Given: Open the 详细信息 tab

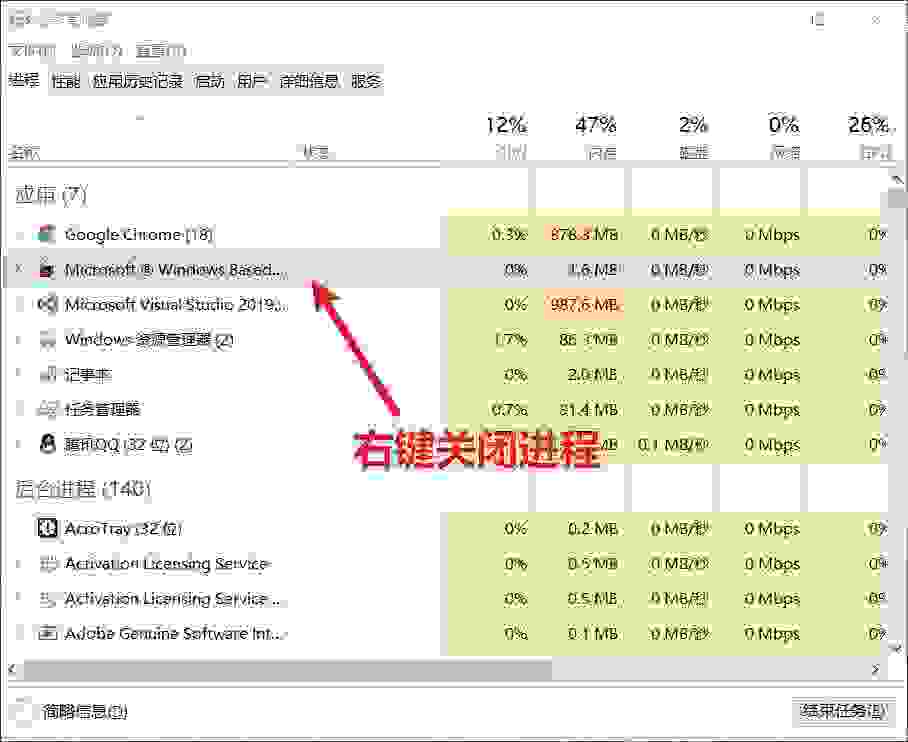Looking at the screenshot, I should click(309, 82).
